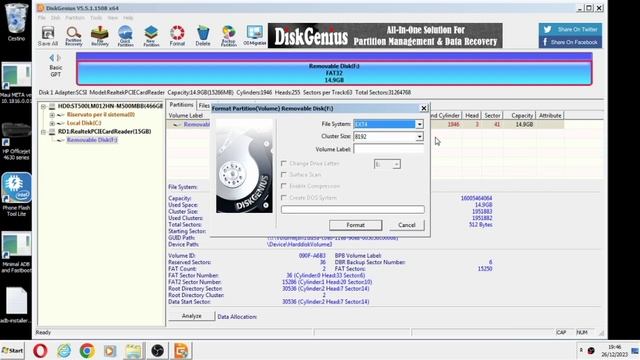Click the DiskGenius app icon in title bar
This screenshot has width=640, height=360.
[40, 8]
